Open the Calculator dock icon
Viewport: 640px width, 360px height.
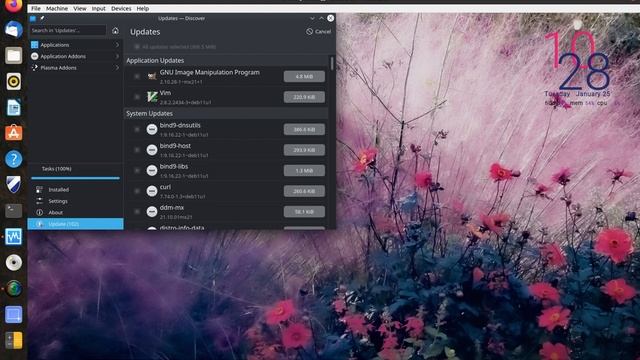click(x=13, y=340)
